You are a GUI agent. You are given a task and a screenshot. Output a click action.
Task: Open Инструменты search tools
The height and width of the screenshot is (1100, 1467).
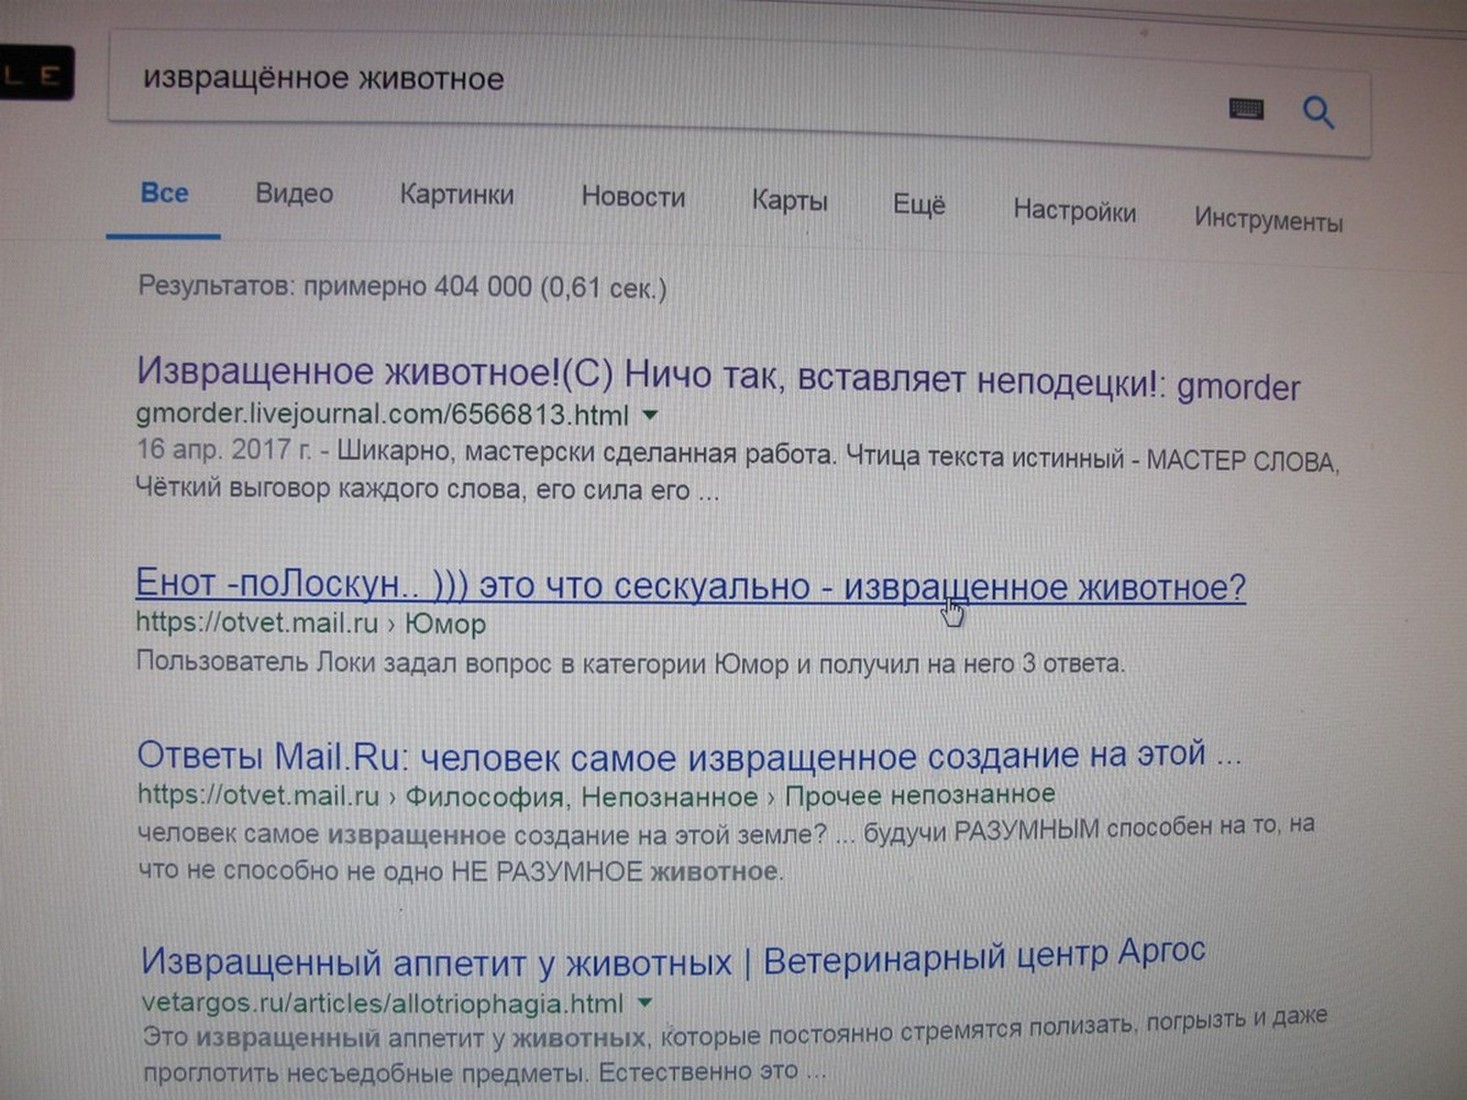(x=1268, y=220)
